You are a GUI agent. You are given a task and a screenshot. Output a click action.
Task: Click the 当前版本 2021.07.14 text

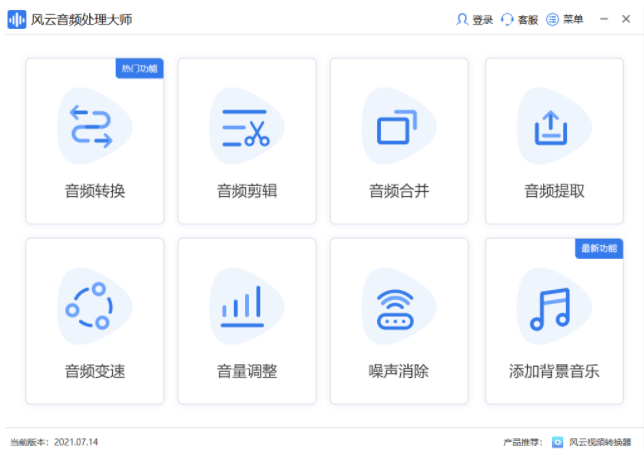coord(54,442)
